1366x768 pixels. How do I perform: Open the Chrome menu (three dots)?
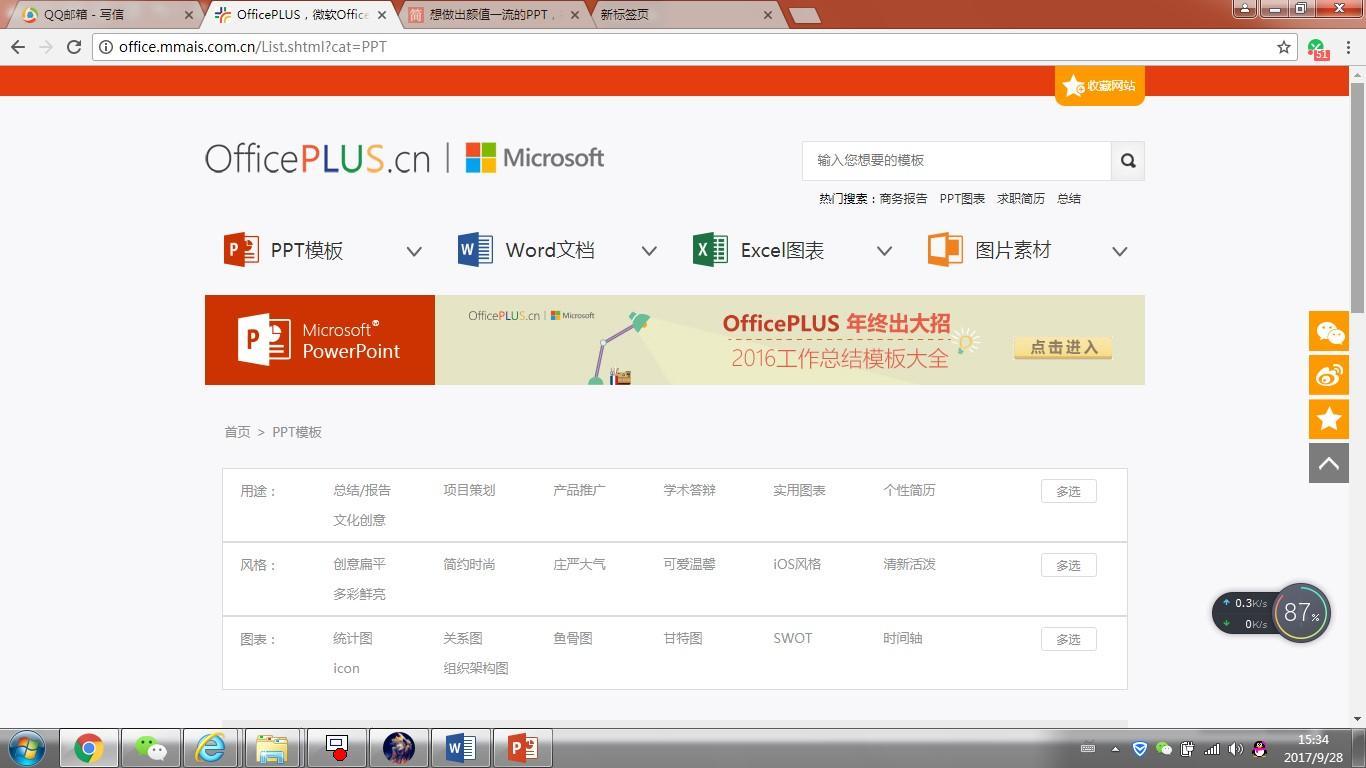1348,47
